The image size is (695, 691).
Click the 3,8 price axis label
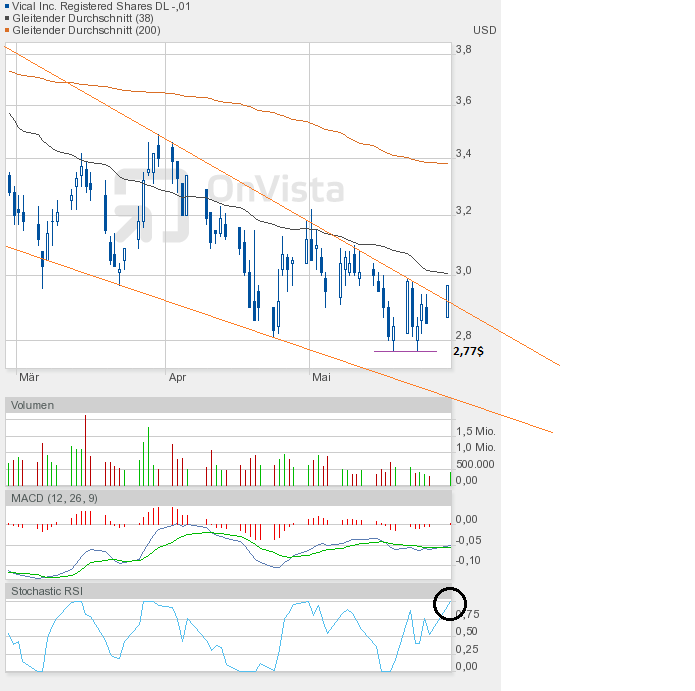point(463,49)
